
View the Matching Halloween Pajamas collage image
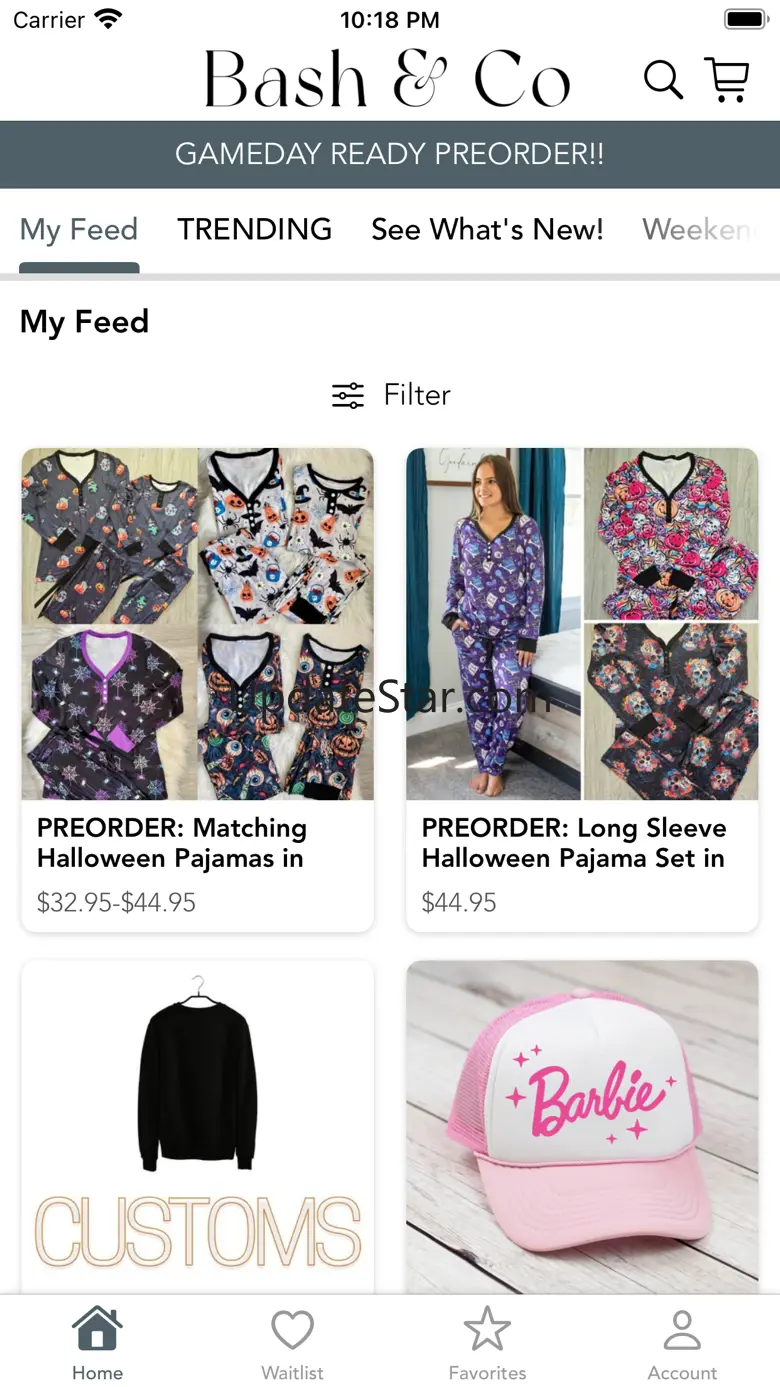pos(198,624)
